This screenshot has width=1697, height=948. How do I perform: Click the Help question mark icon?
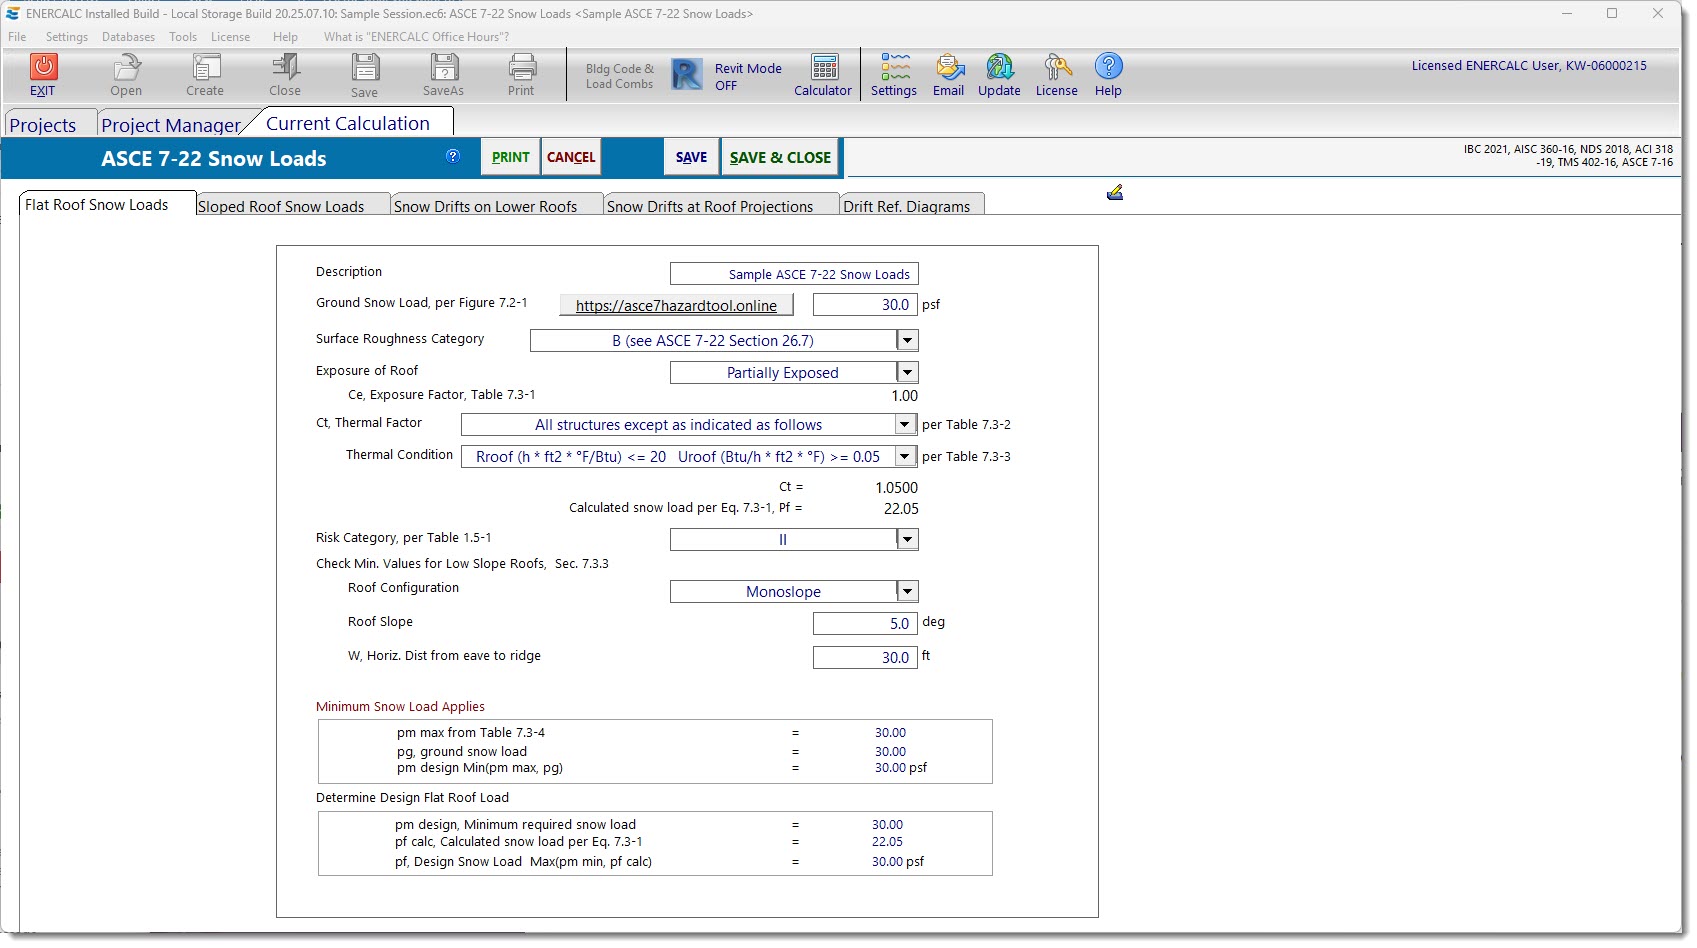coord(1108,67)
